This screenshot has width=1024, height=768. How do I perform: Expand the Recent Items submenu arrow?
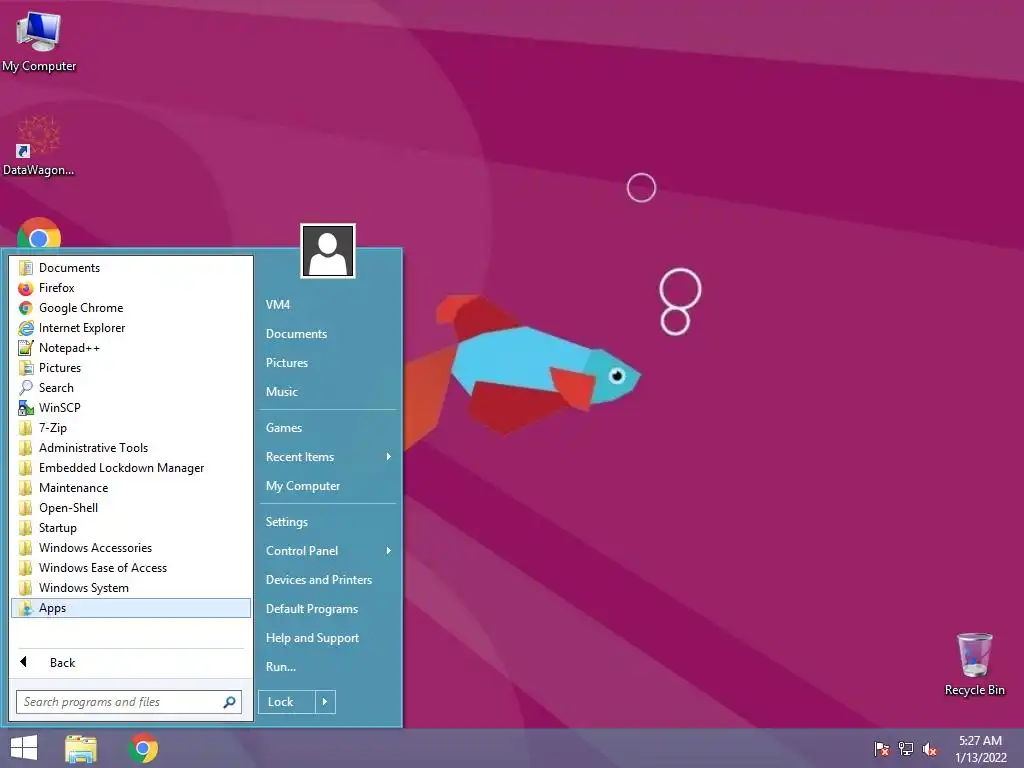(389, 456)
